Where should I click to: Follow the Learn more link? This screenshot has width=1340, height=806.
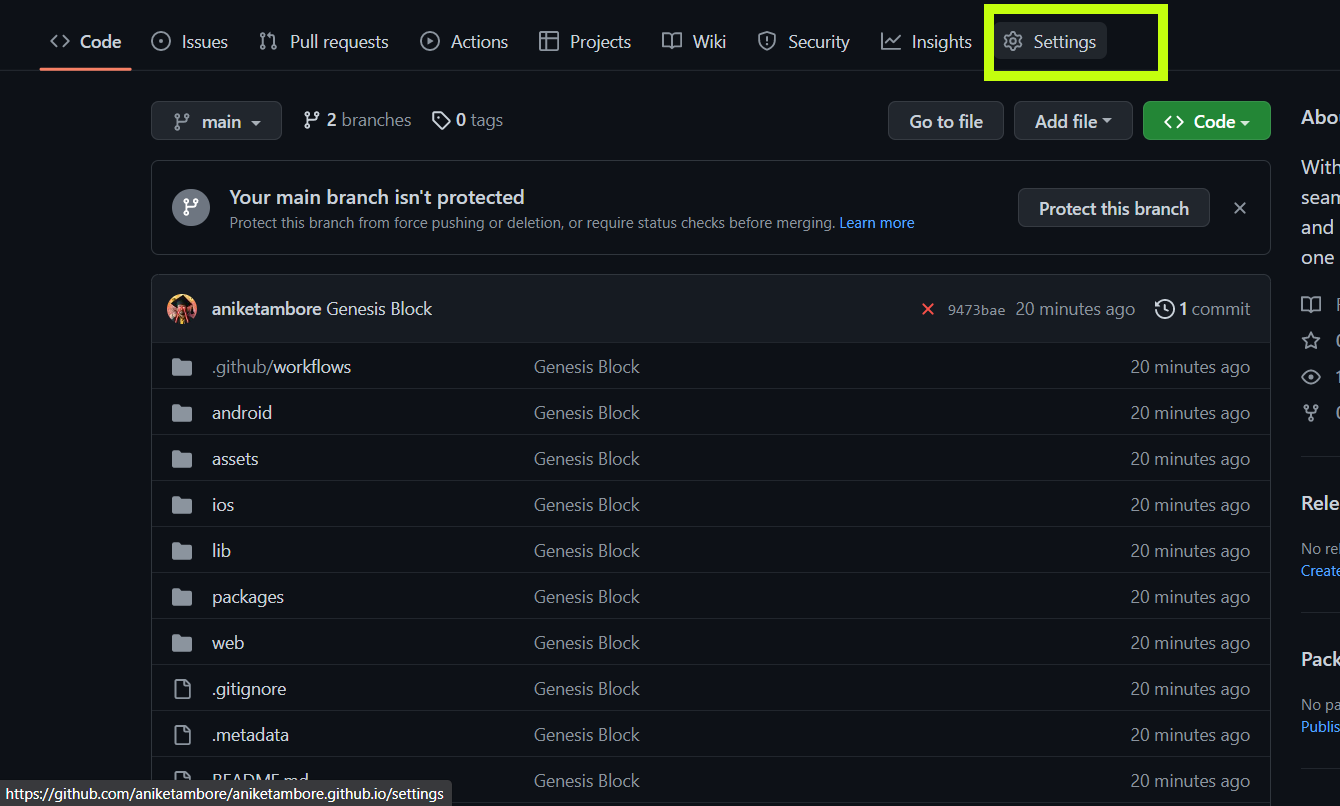tap(877, 223)
